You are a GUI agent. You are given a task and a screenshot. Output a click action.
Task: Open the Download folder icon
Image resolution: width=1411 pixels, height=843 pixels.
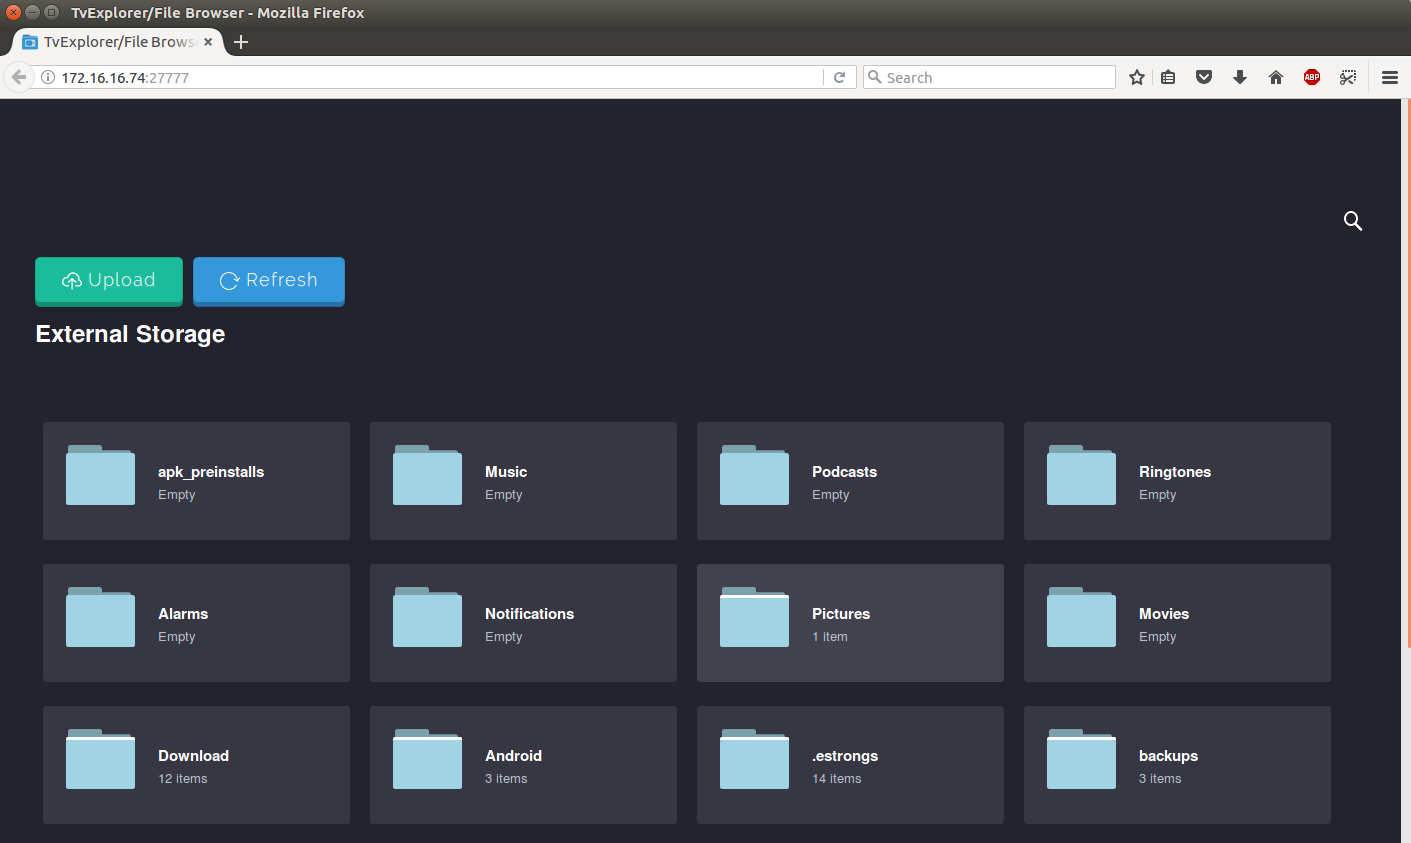100,760
